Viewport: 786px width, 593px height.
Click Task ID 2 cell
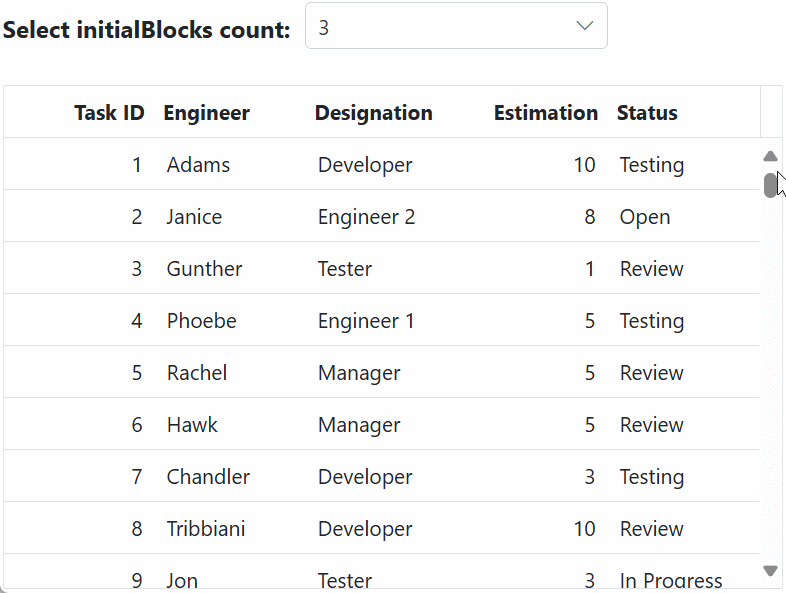137,217
